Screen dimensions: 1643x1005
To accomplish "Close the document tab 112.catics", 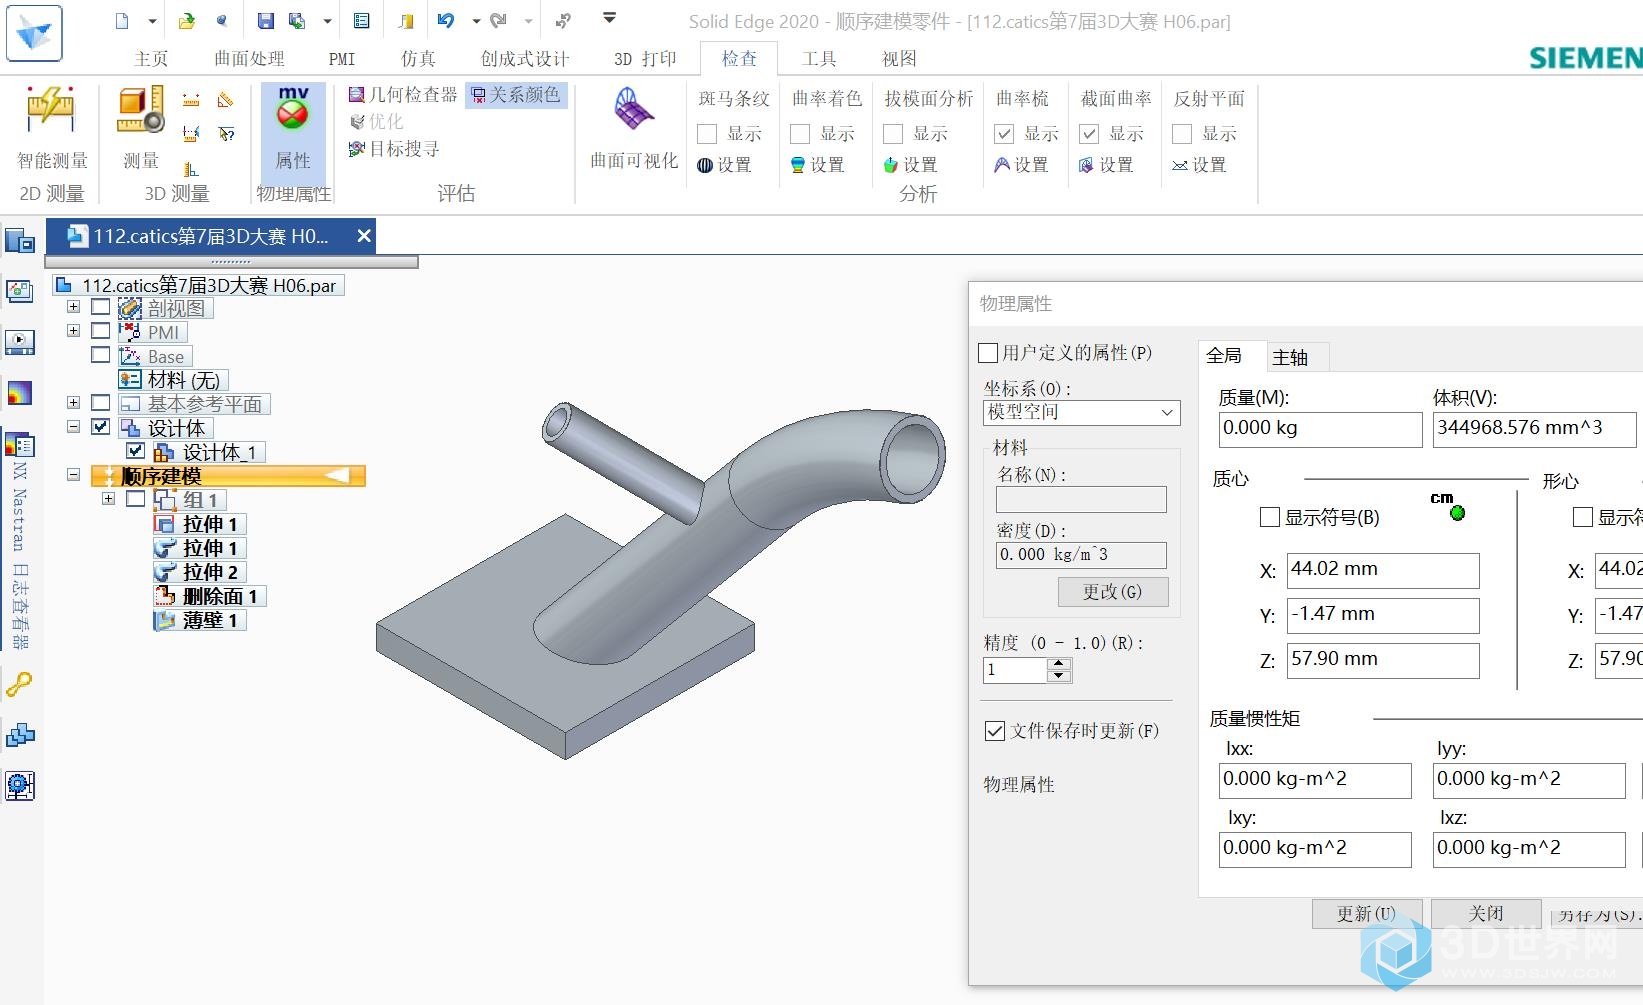I will (364, 236).
